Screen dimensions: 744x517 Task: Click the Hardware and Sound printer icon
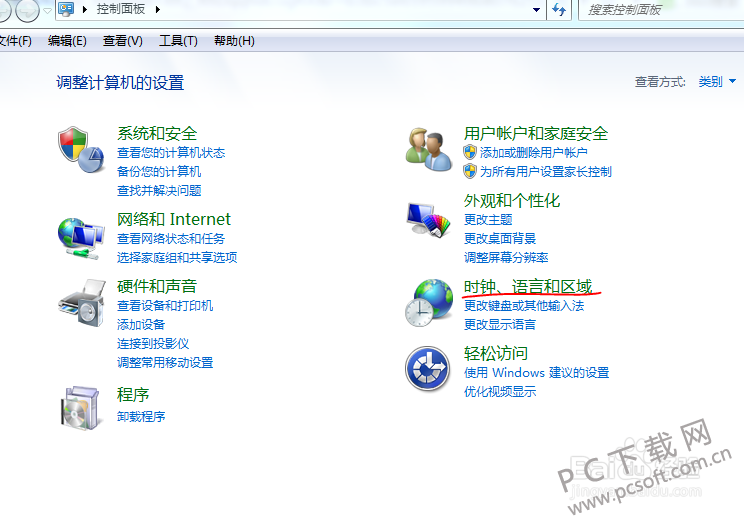coord(81,302)
